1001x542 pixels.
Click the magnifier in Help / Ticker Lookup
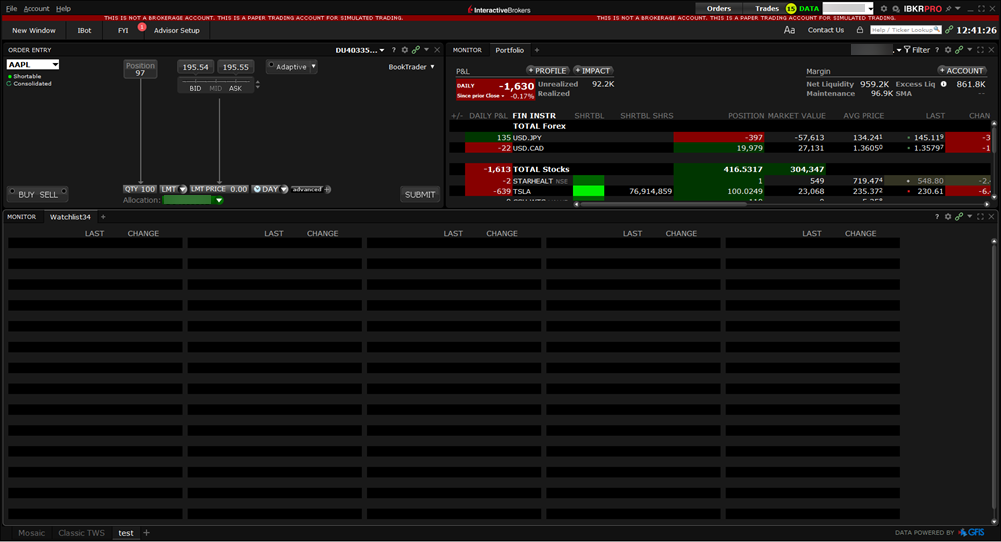pyautogui.click(x=937, y=29)
